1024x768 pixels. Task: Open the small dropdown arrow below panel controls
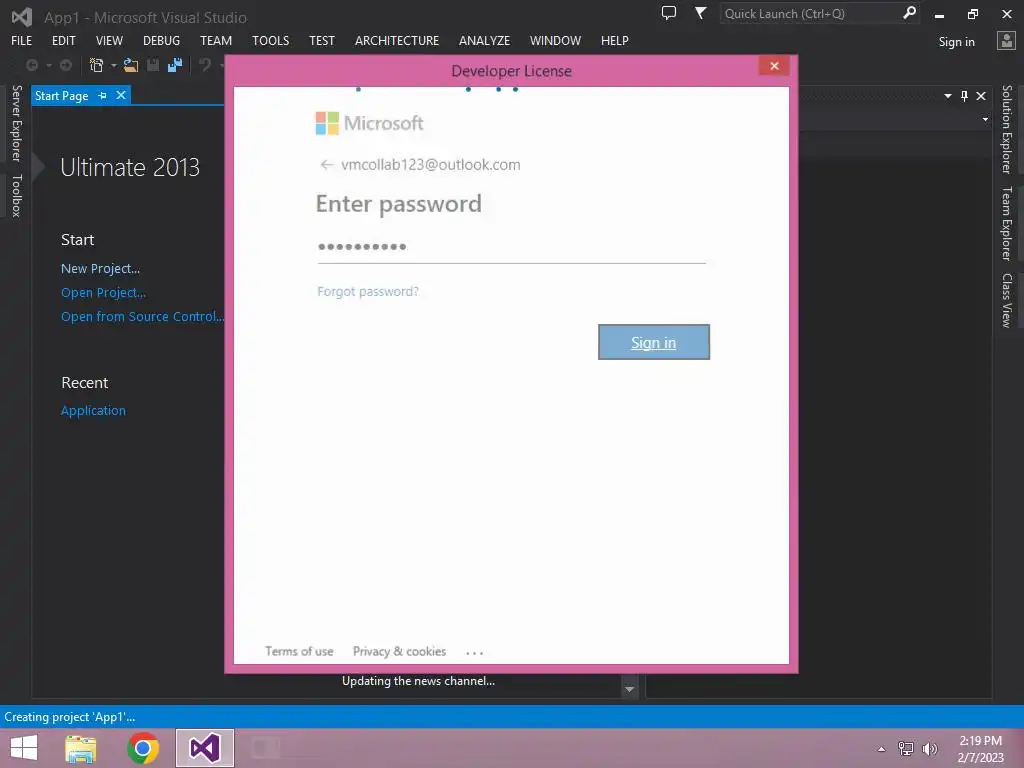click(x=985, y=120)
